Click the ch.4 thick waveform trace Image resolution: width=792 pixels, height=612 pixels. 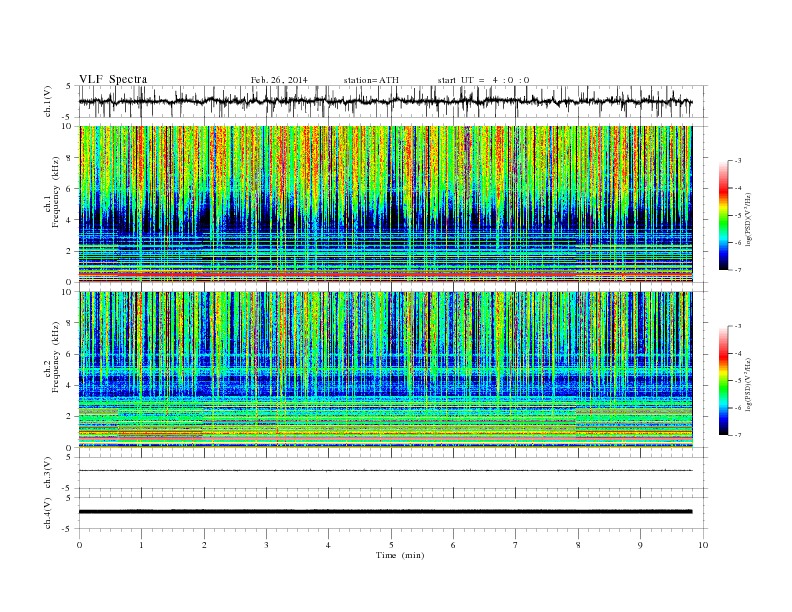click(385, 512)
